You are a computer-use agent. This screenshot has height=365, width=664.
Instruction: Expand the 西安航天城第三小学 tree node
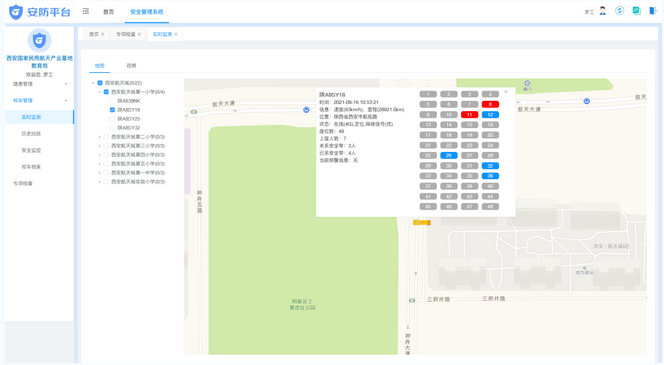coord(100,146)
